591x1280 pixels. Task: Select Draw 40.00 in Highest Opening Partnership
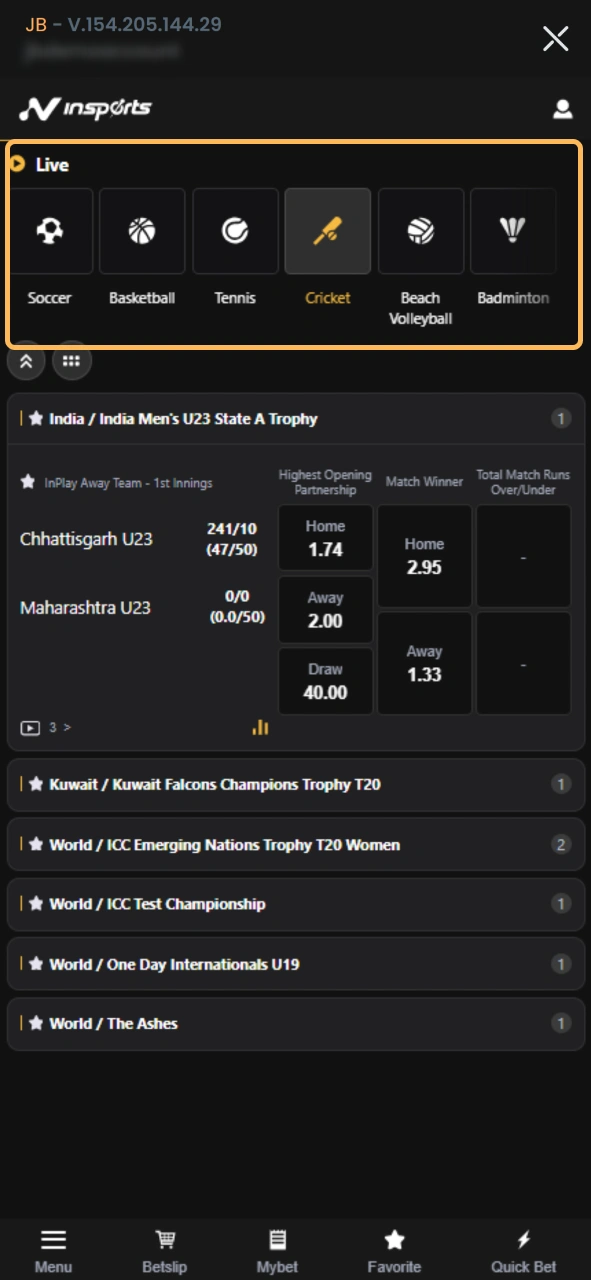point(325,680)
